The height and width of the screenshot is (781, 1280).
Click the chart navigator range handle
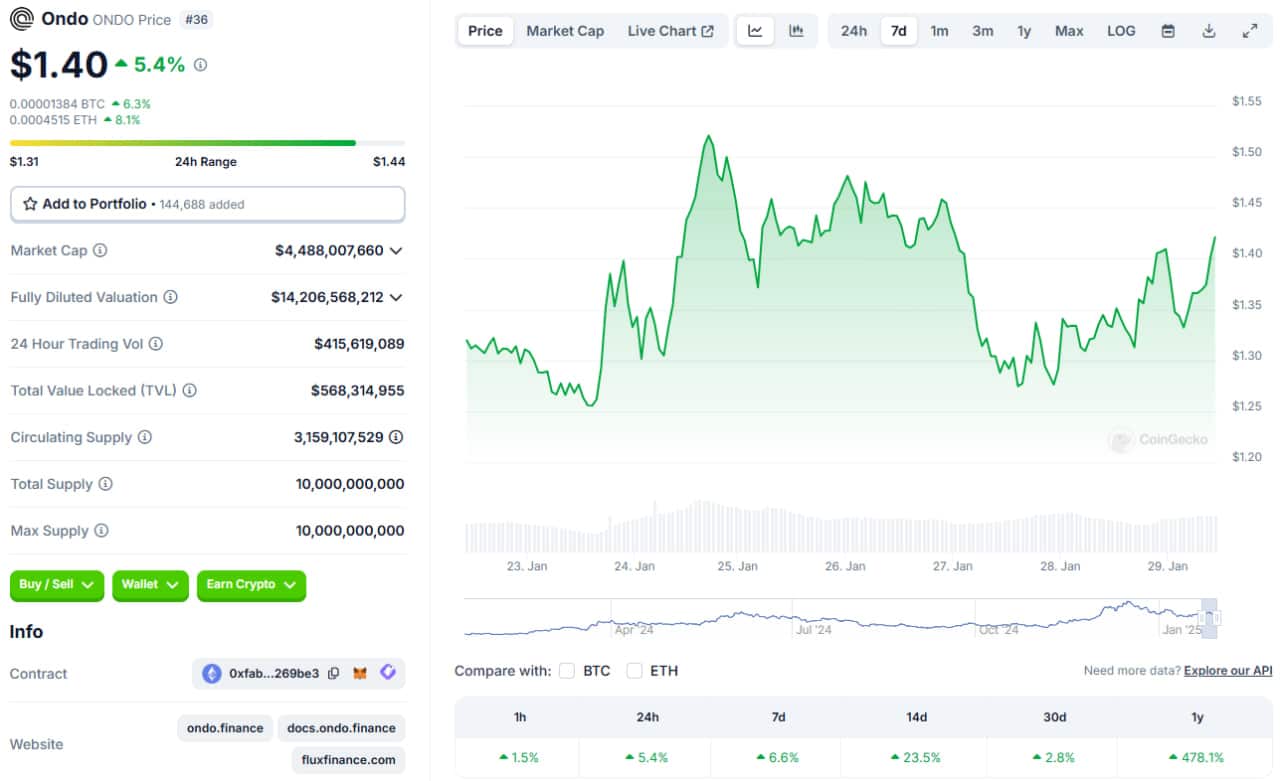(1210, 618)
